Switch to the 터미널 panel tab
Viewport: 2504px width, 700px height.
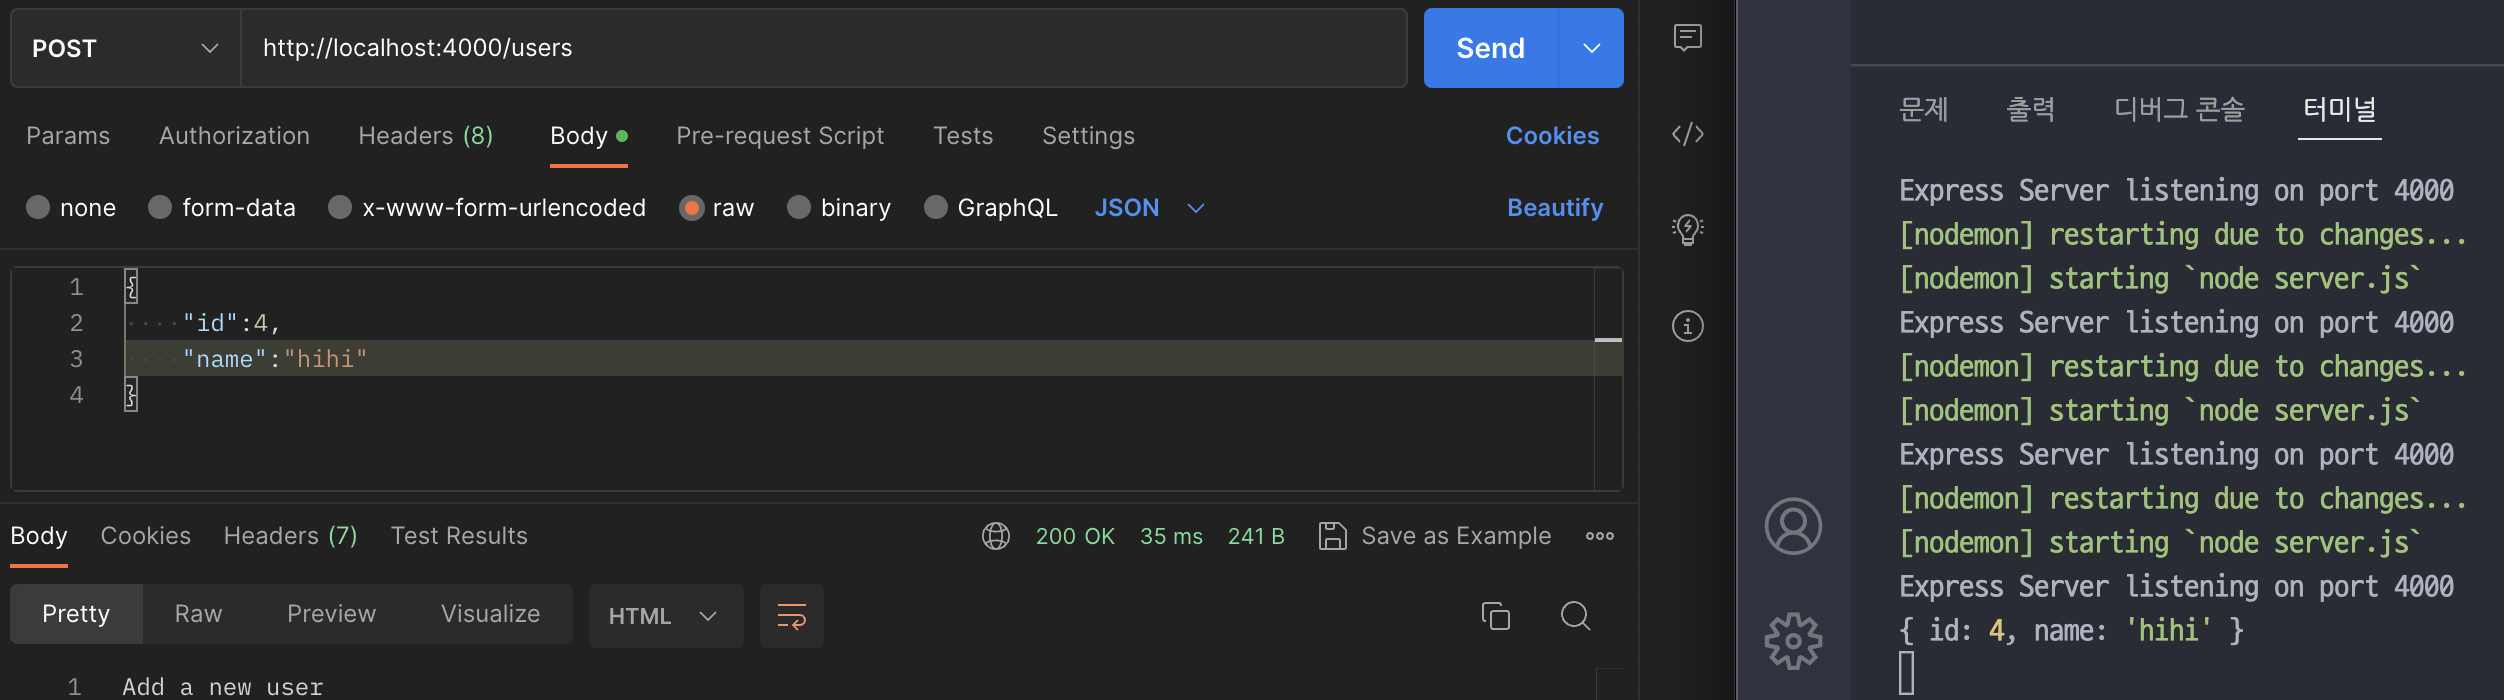[2340, 109]
